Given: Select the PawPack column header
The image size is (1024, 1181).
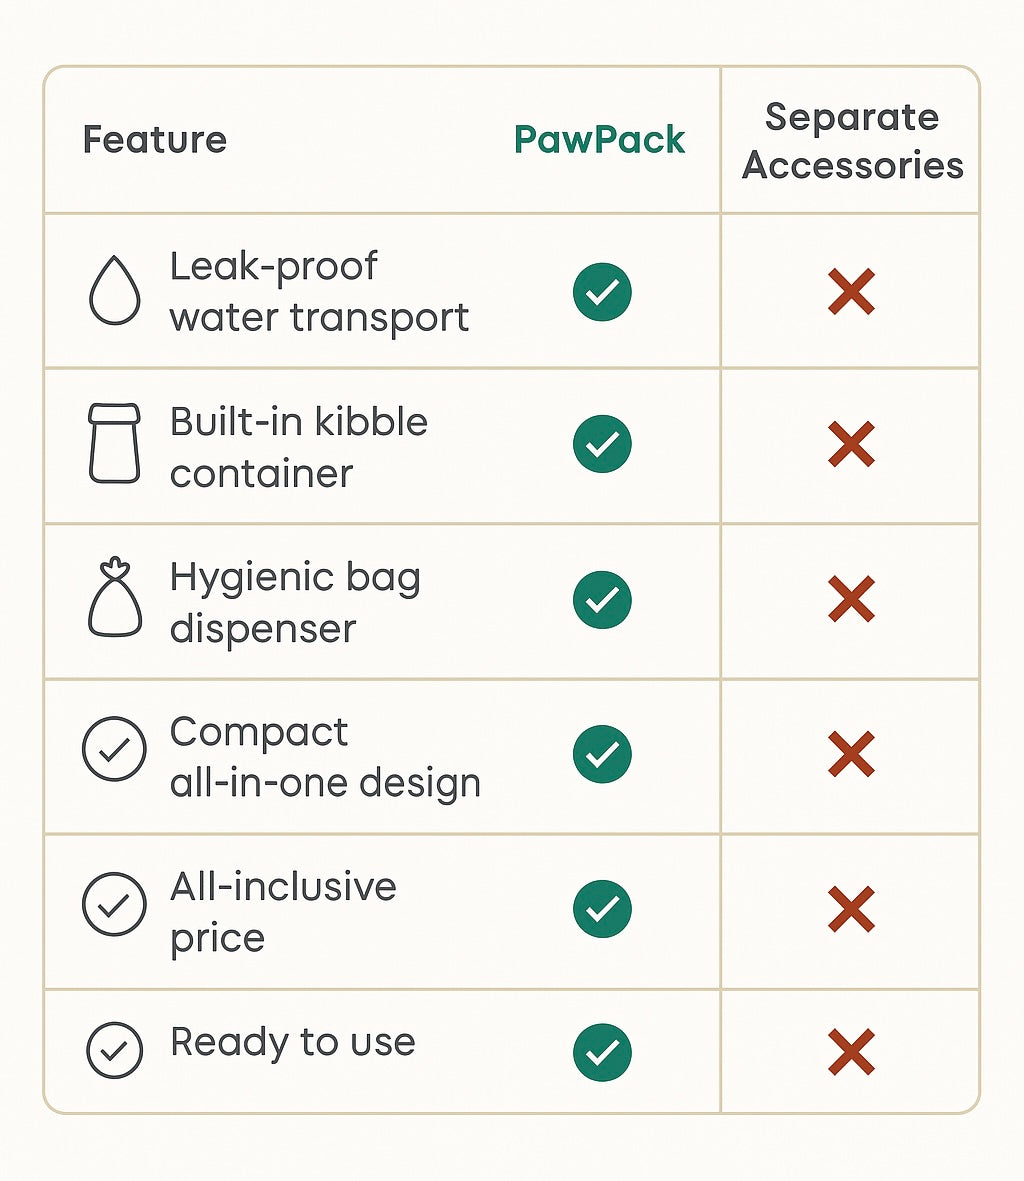Looking at the screenshot, I should click(x=599, y=140).
